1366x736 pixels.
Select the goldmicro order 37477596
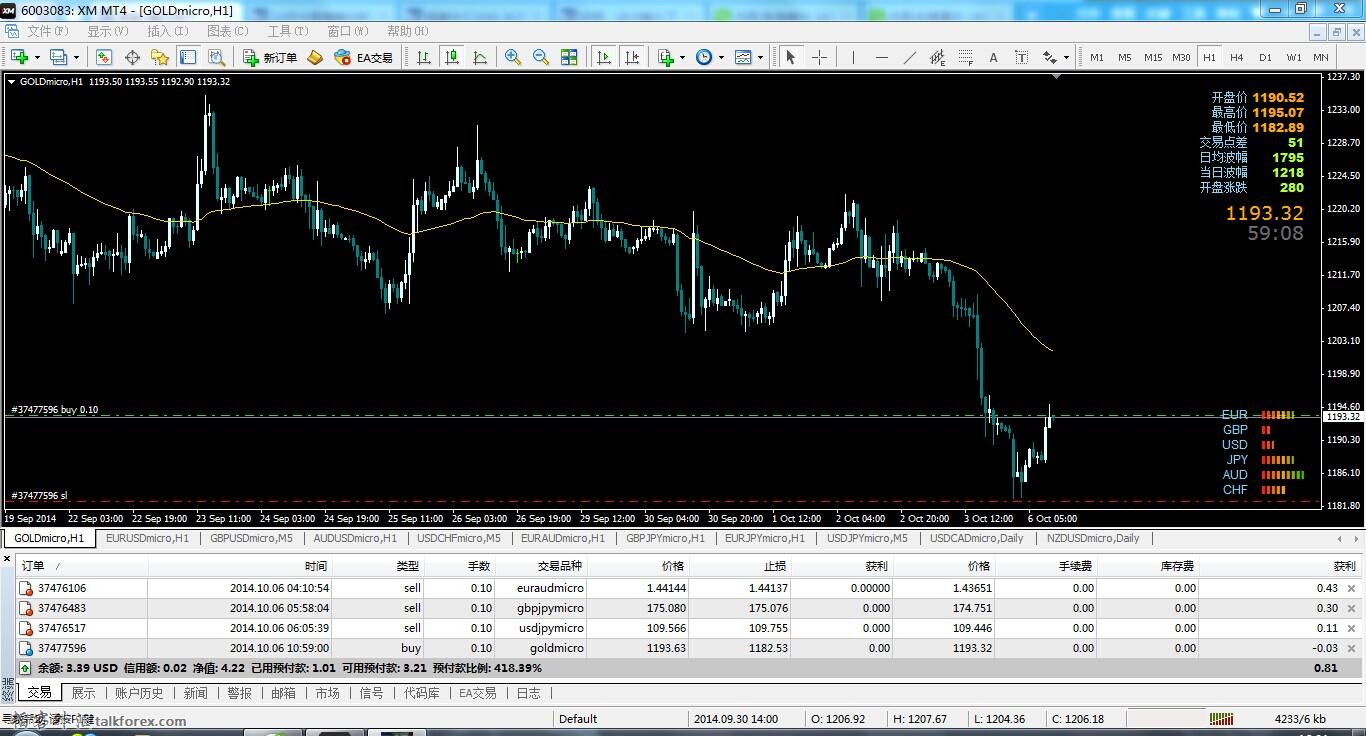(689, 648)
